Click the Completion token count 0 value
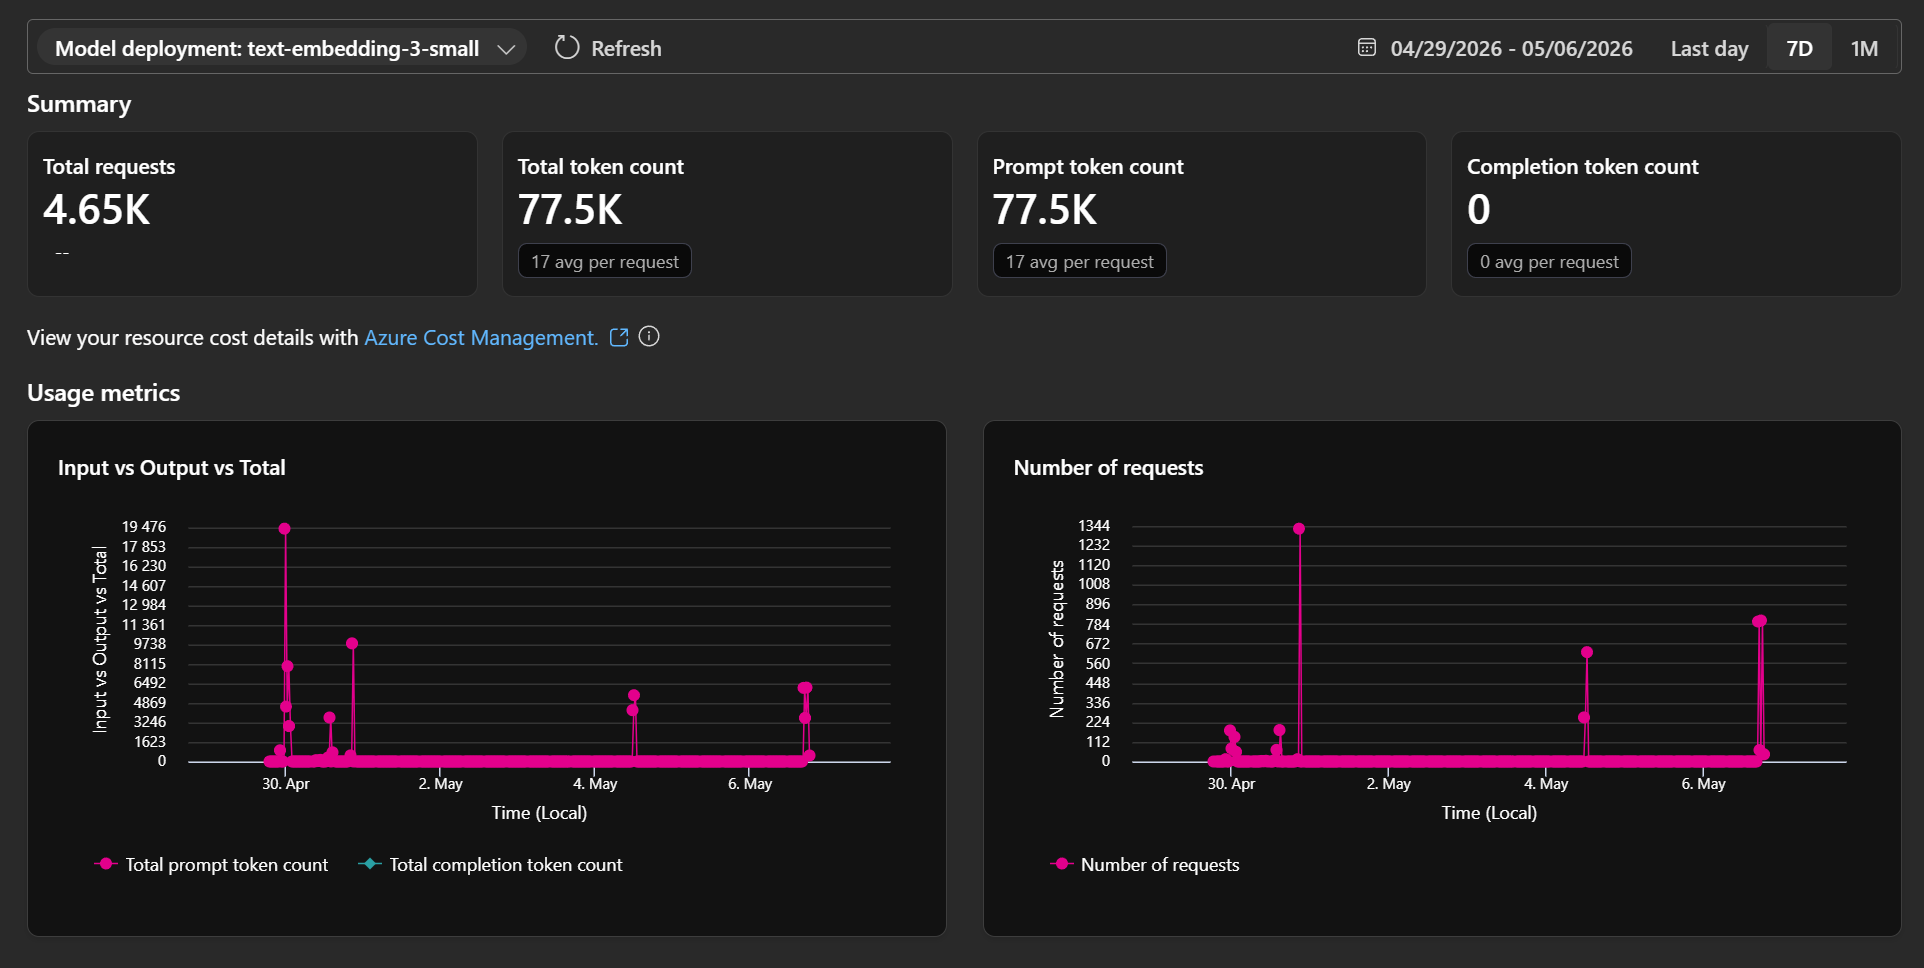 pos(1479,210)
